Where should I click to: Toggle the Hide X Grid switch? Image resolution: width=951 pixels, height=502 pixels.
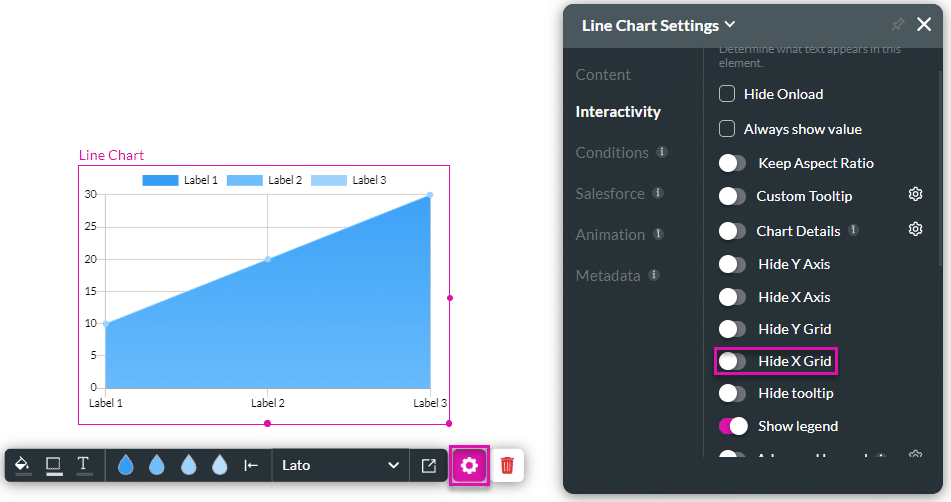coord(733,360)
